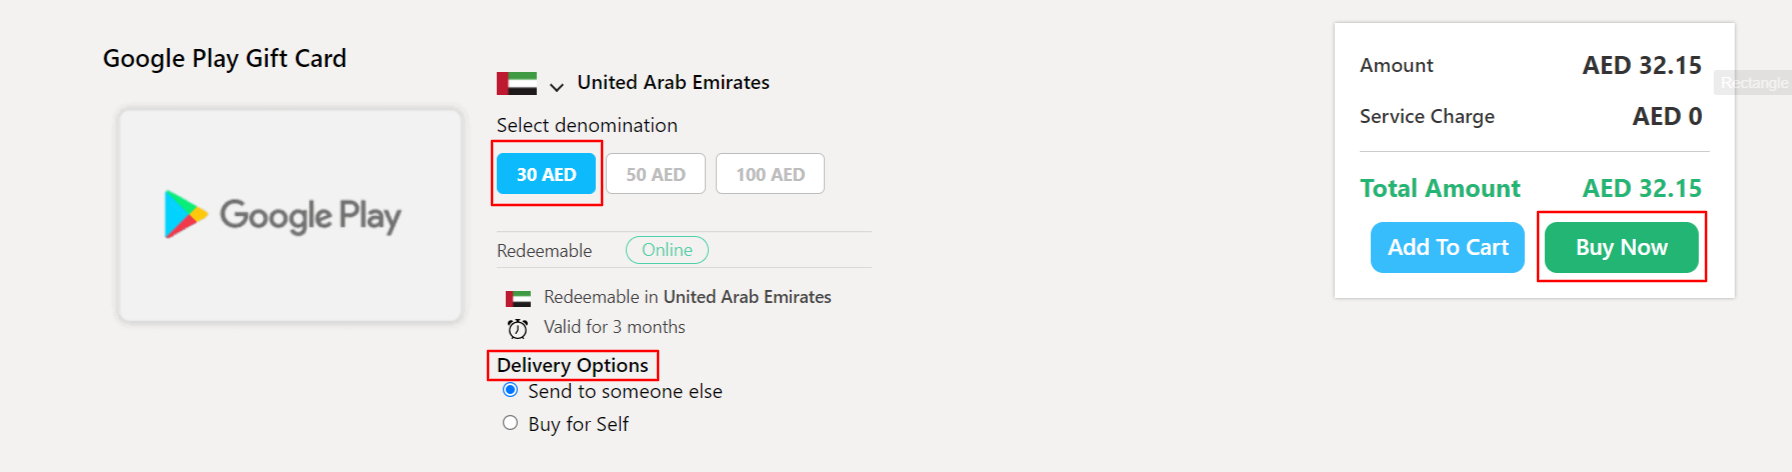Click the Google Play triangle logo
The width and height of the screenshot is (1792, 472).
185,214
